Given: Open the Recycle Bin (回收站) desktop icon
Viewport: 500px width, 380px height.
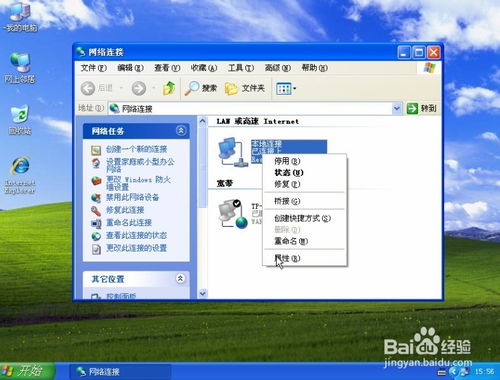Looking at the screenshot, I should click(x=20, y=121).
